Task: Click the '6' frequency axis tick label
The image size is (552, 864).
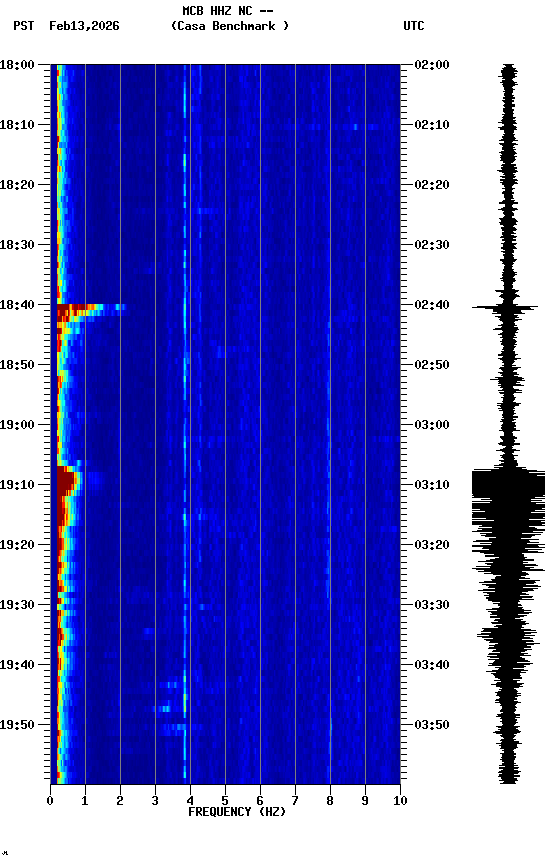Action: click(260, 801)
